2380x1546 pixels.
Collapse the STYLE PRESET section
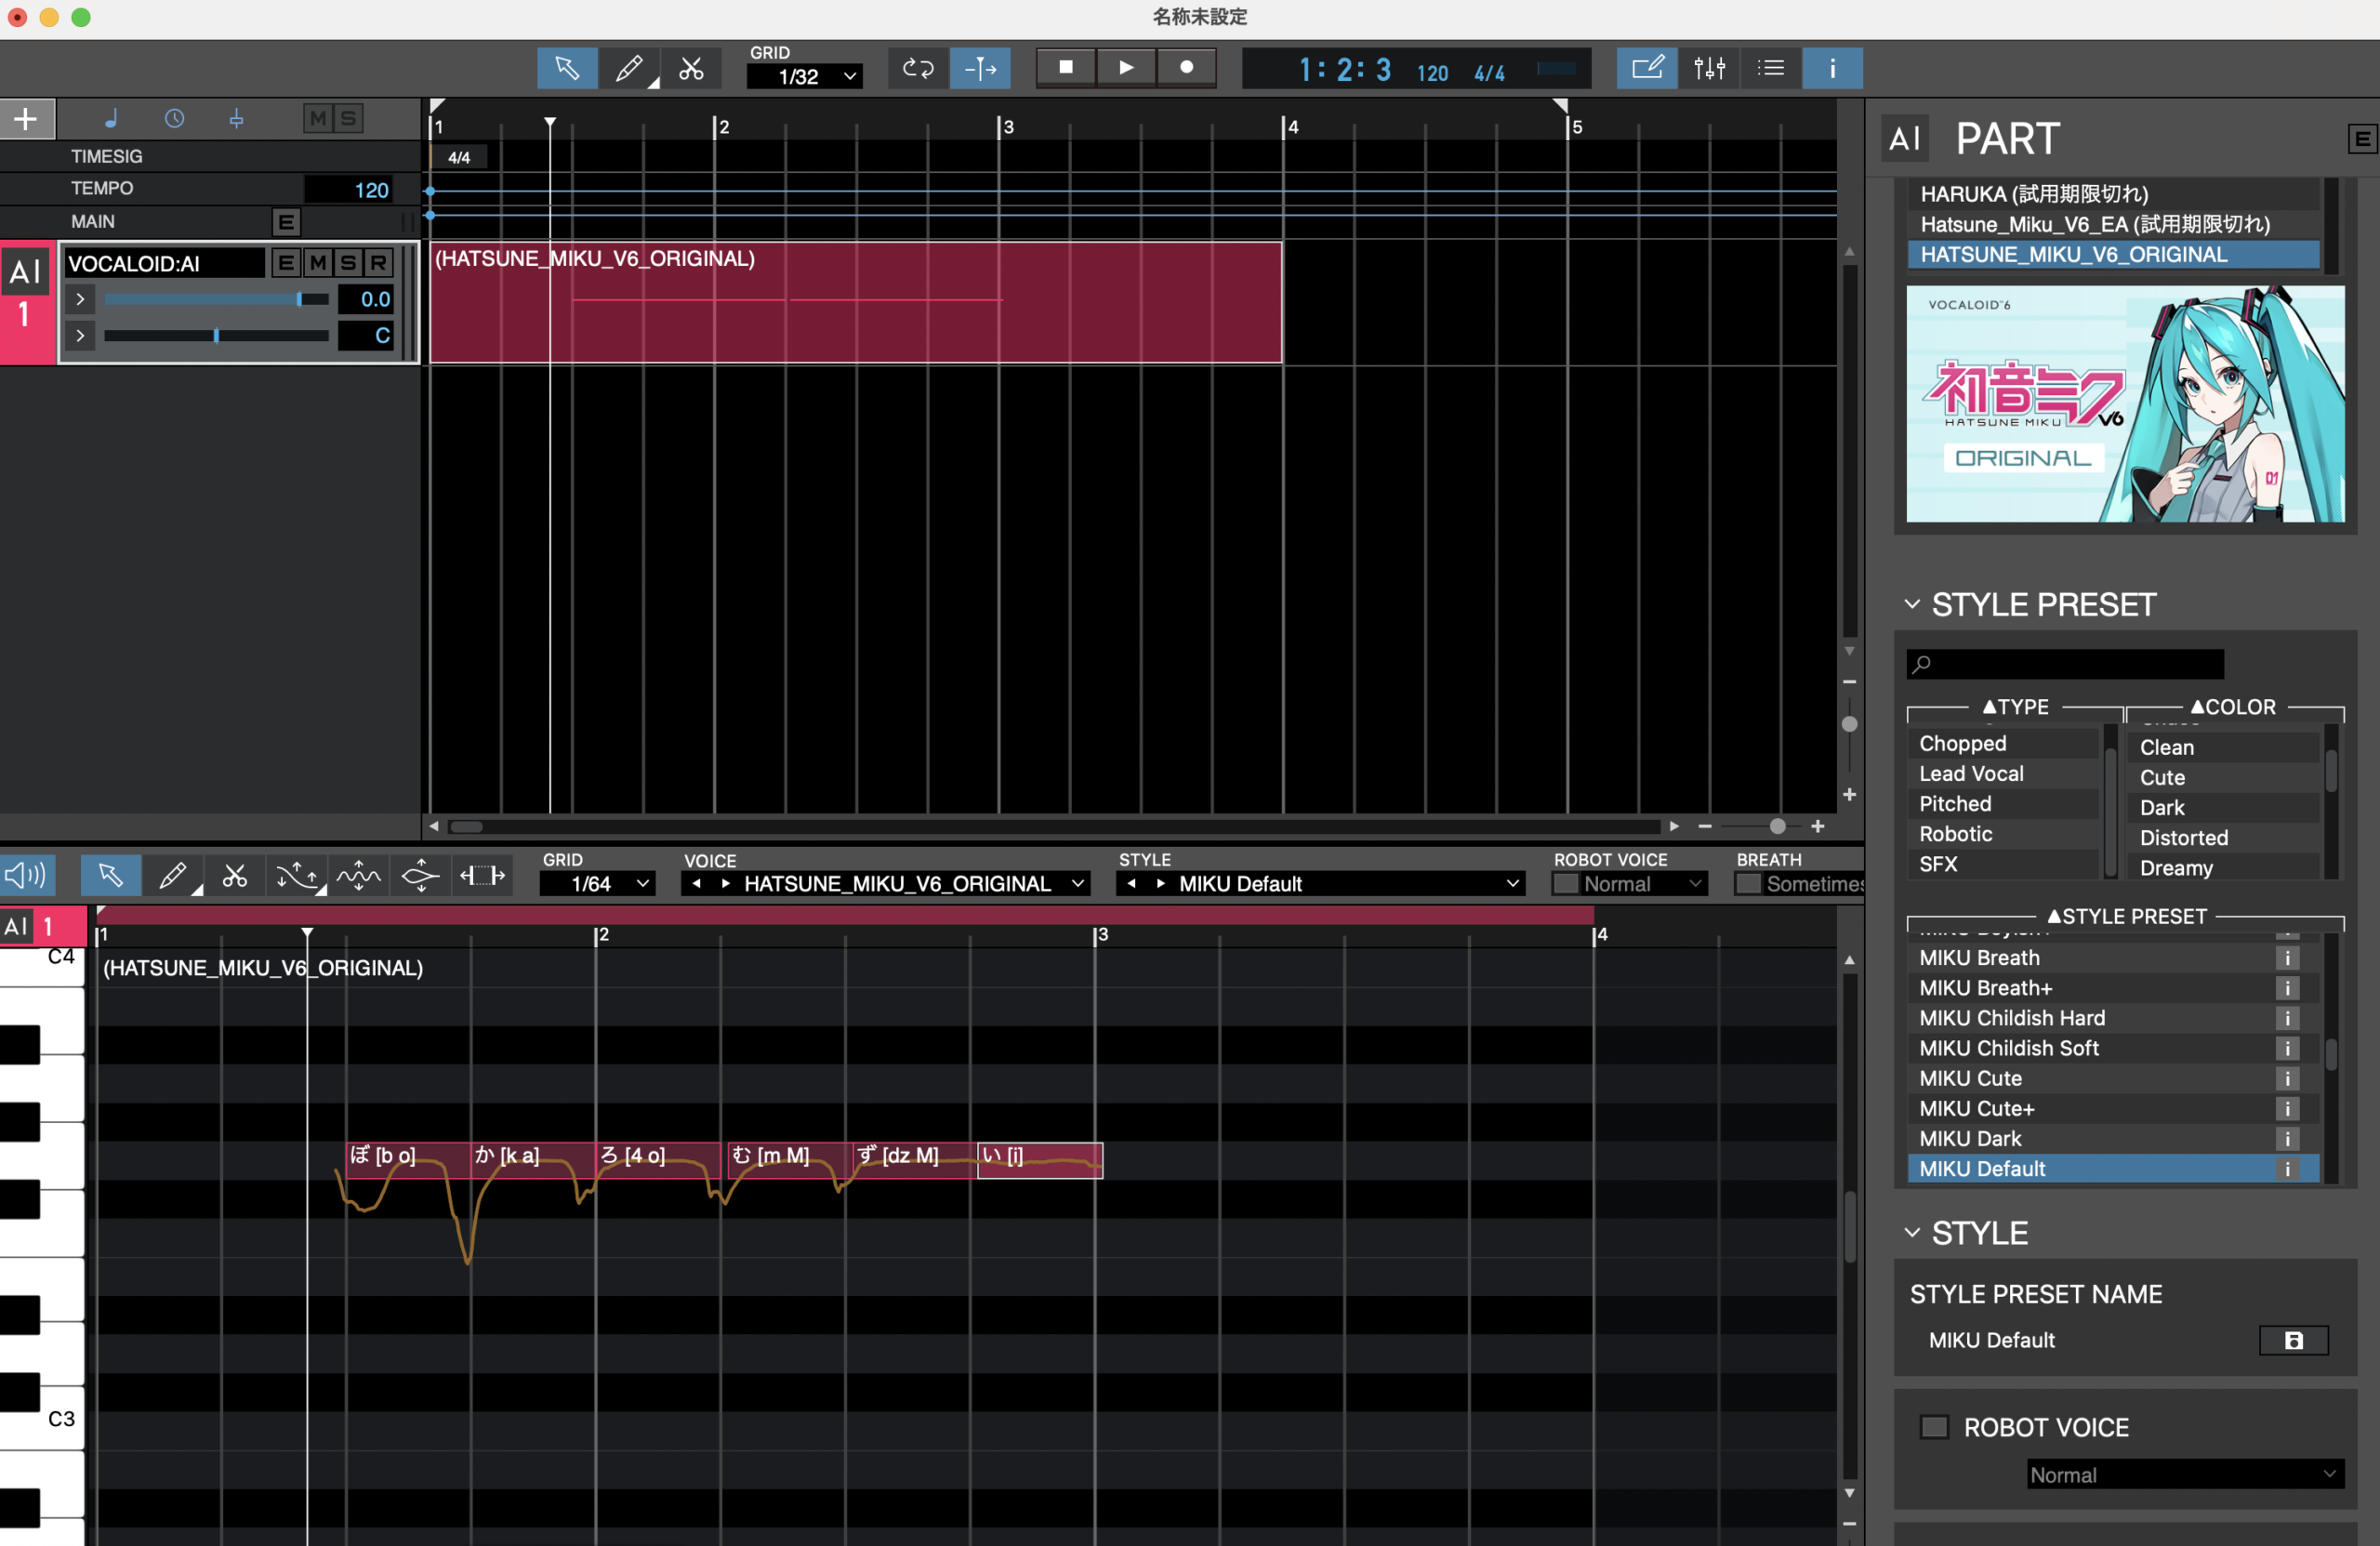pos(1912,605)
